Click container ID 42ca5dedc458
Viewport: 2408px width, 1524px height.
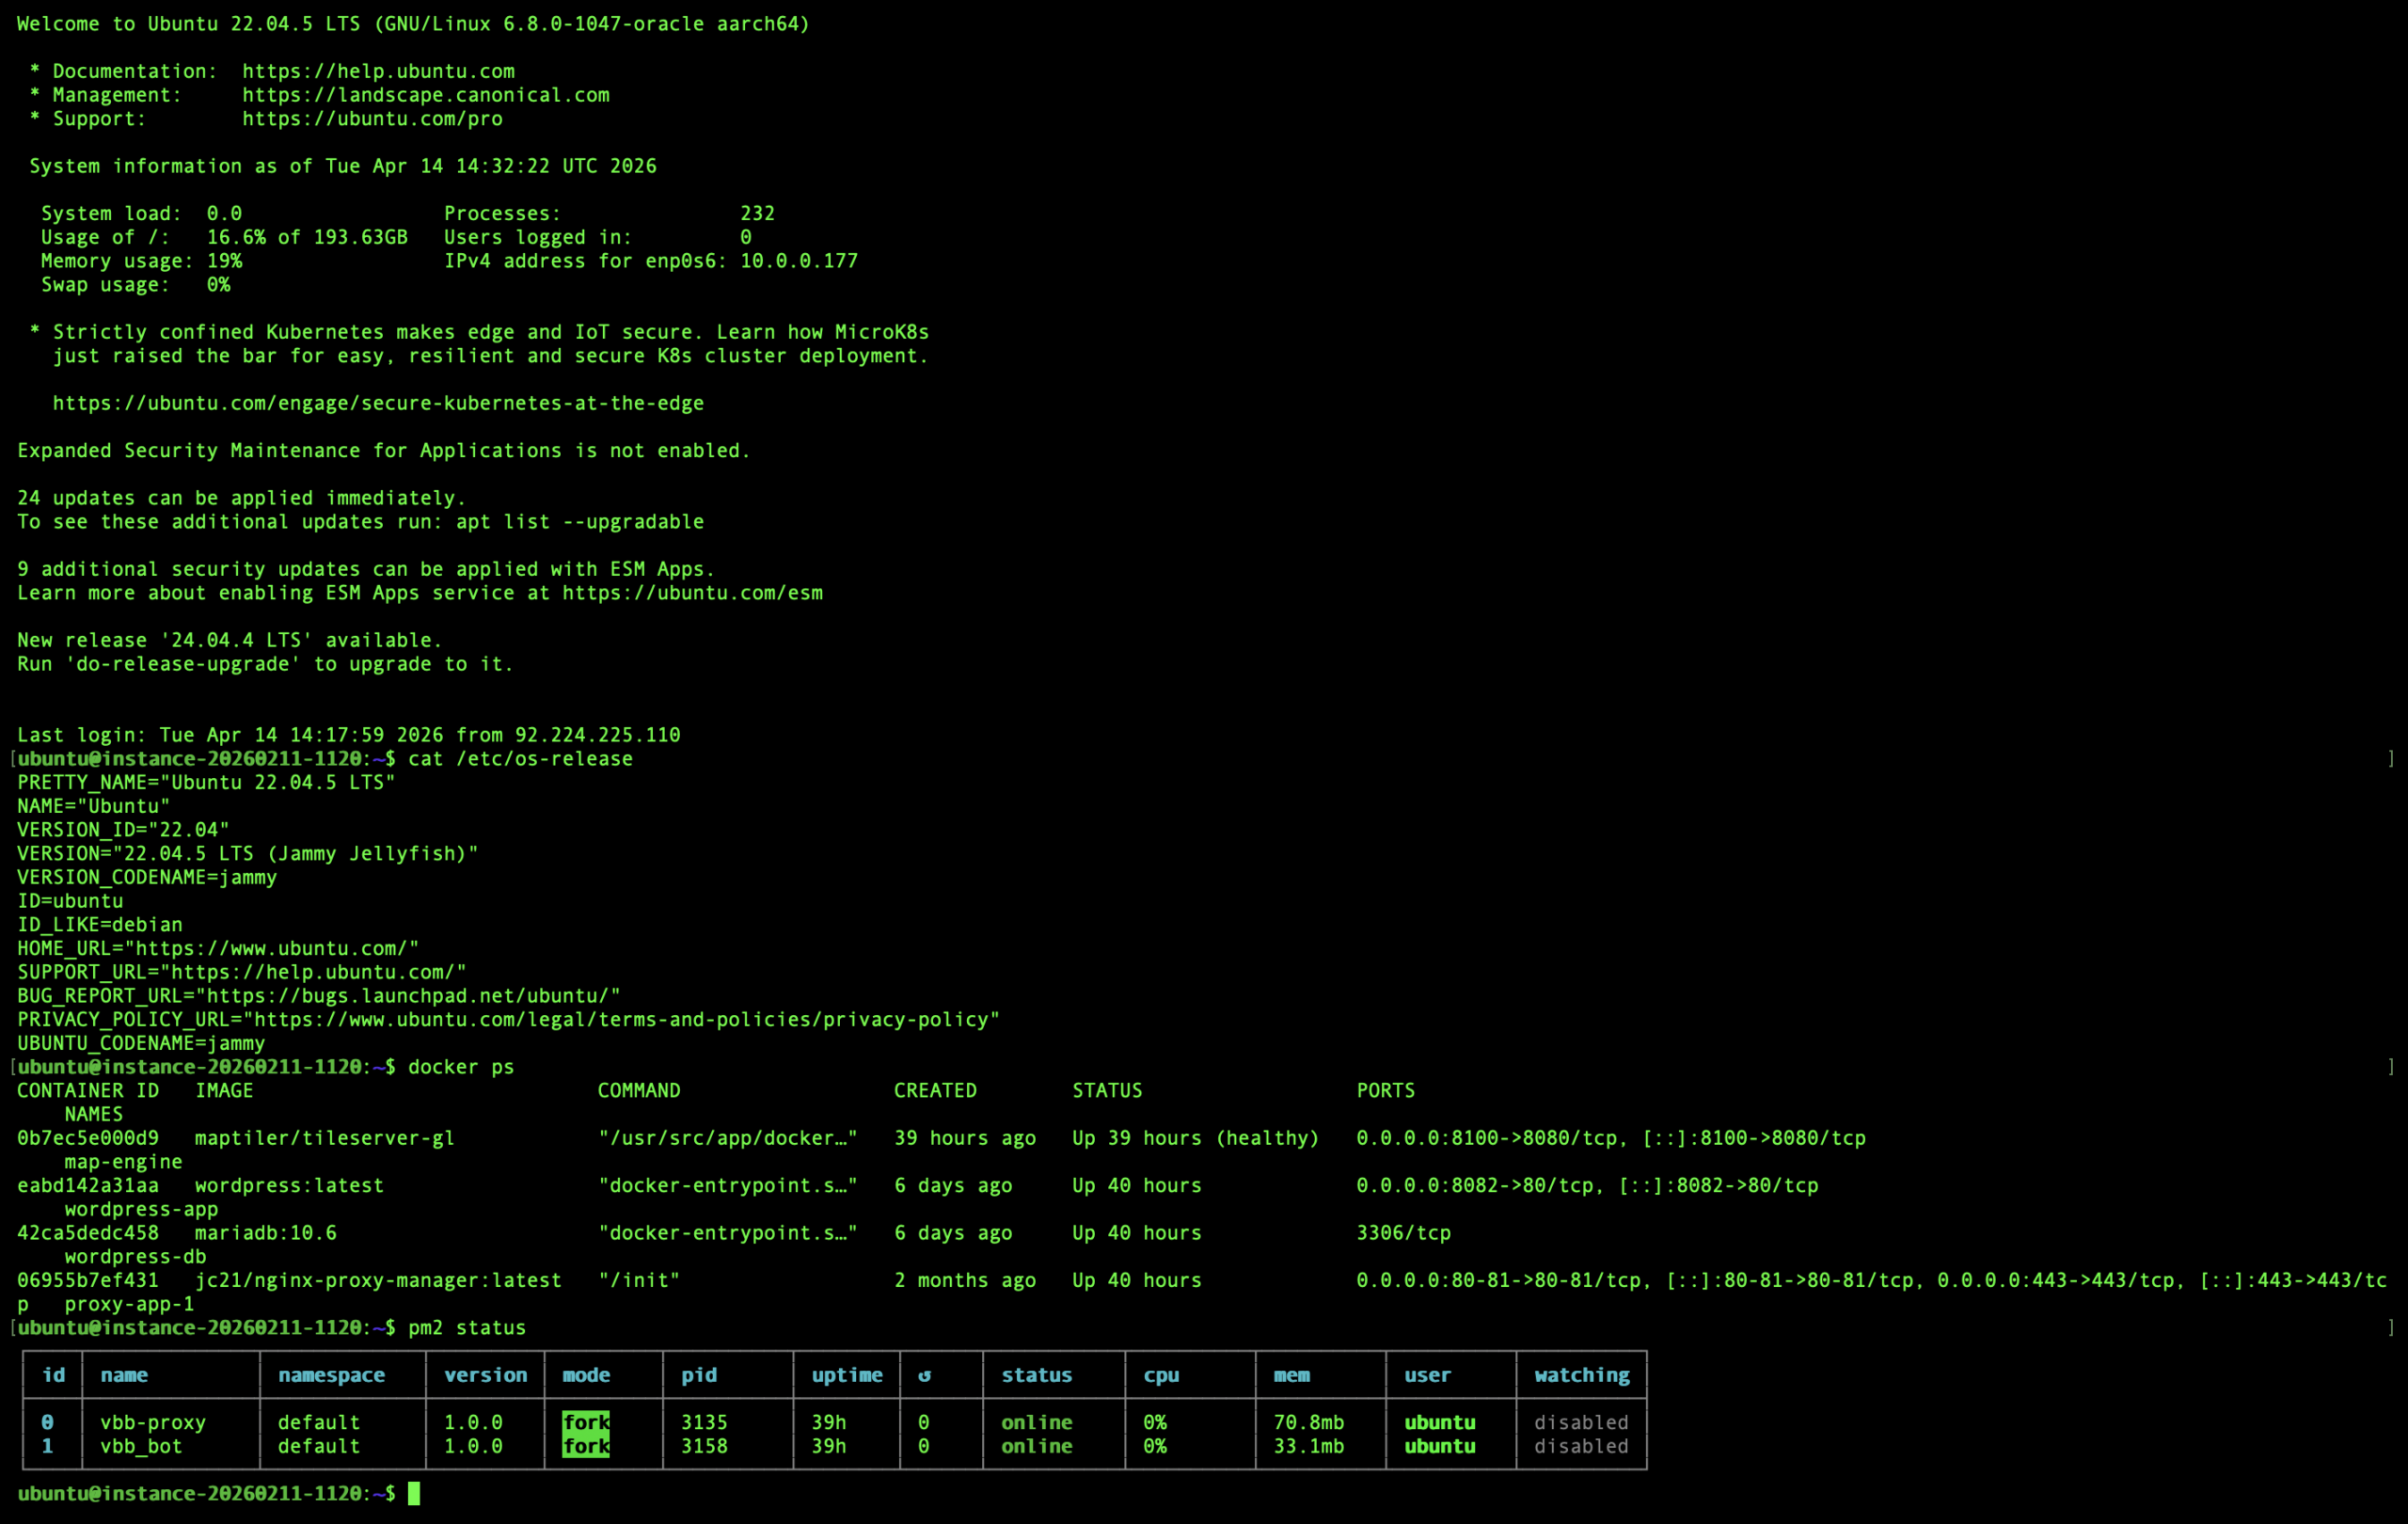88,1233
